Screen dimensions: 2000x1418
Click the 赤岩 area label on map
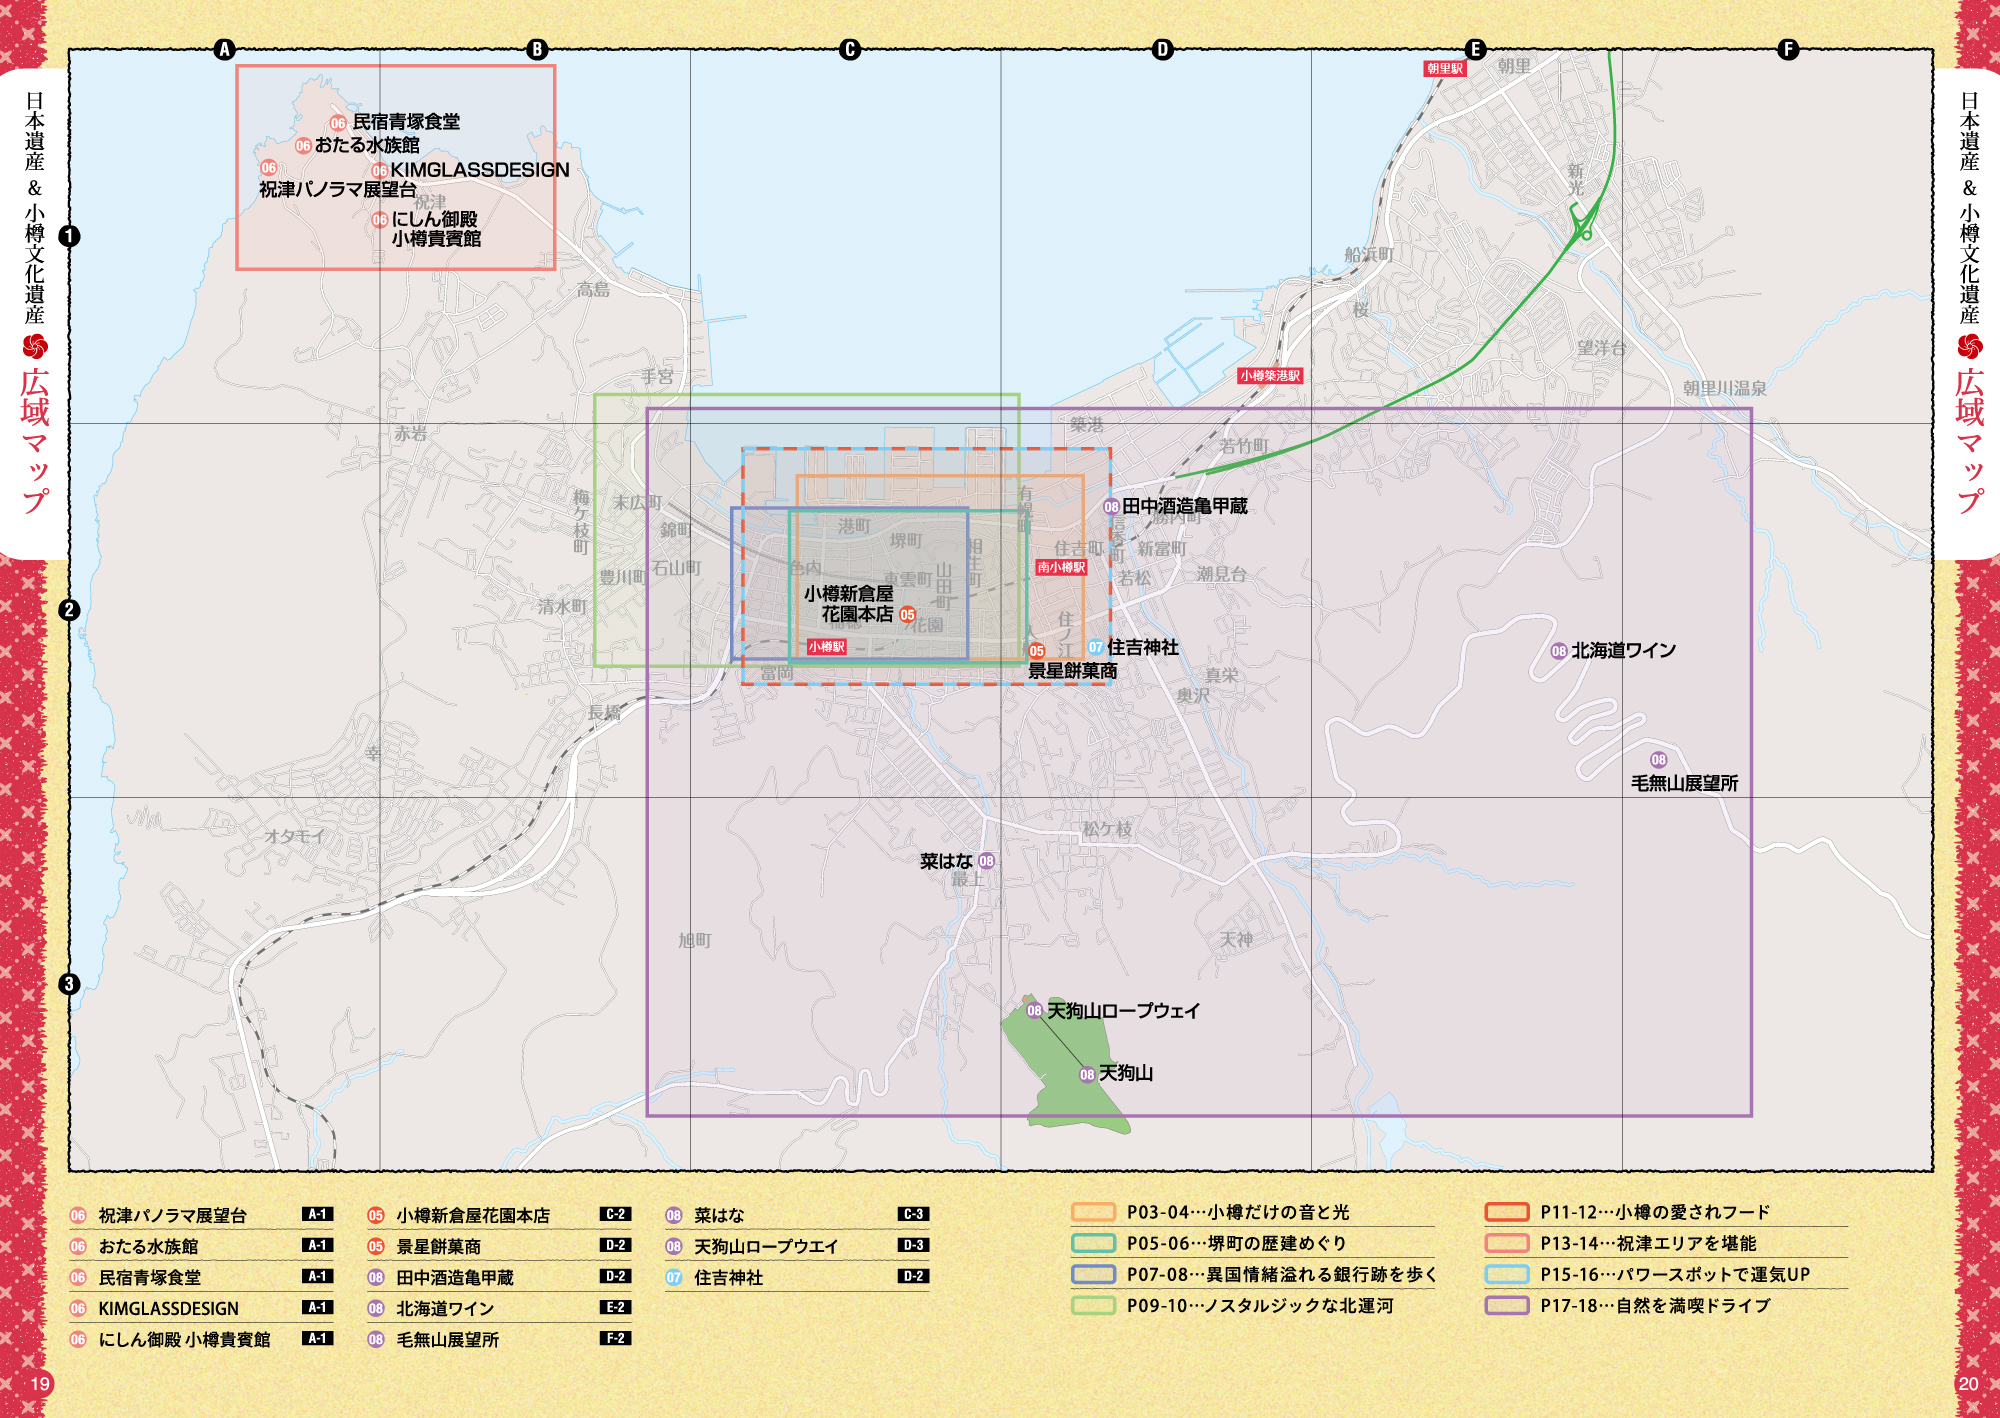click(x=410, y=434)
